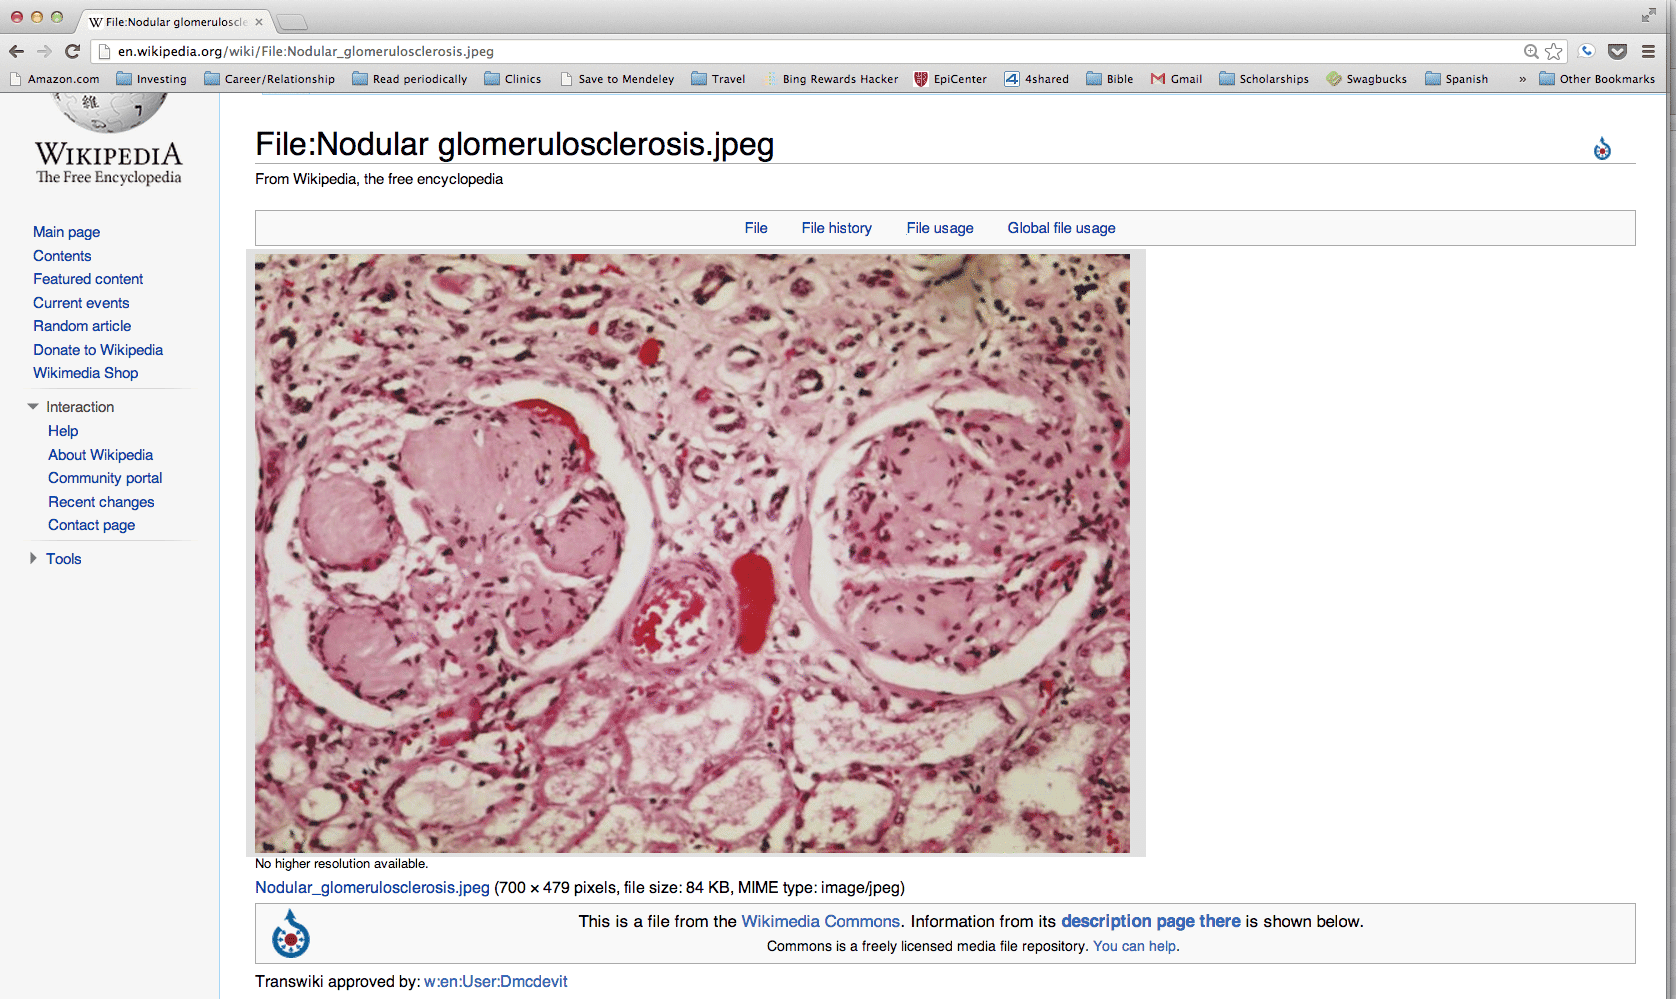Open a Random article
This screenshot has width=1676, height=999.
pos(82,326)
